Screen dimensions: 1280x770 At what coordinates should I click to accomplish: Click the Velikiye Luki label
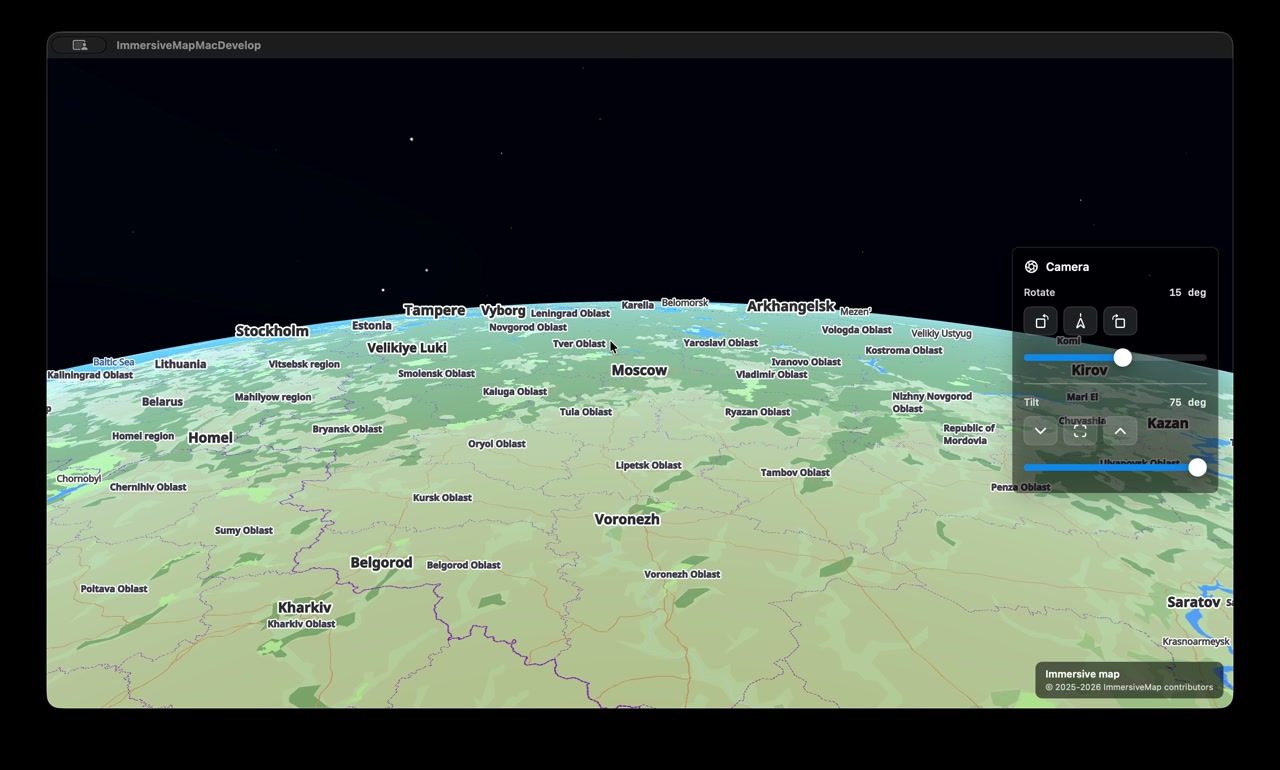pyautogui.click(x=407, y=348)
